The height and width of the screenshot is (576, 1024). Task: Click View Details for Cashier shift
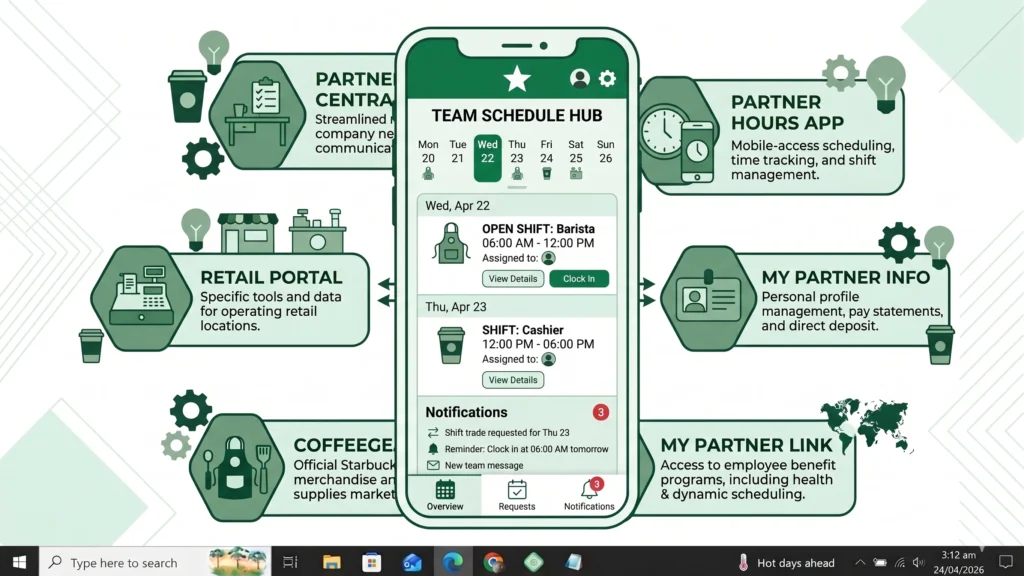[513, 380]
